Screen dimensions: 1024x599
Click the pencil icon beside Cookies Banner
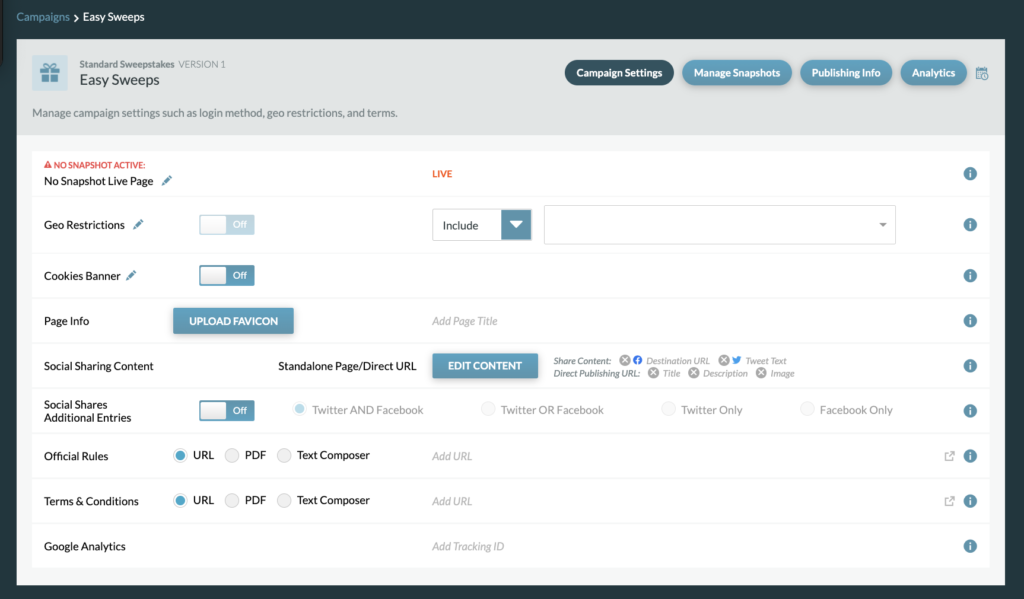[x=131, y=276]
